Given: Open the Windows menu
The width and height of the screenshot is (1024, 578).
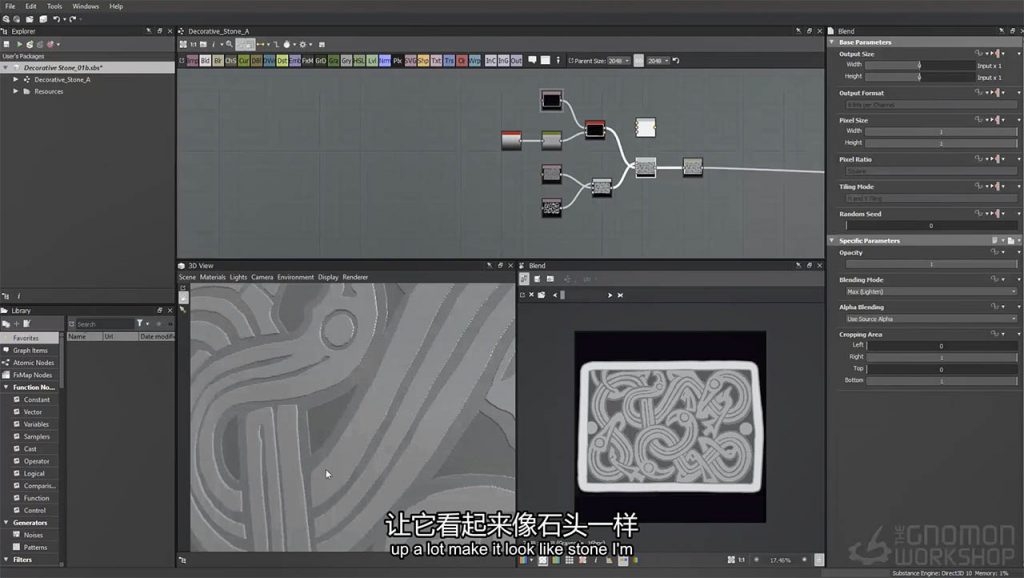Looking at the screenshot, I should [x=86, y=7].
